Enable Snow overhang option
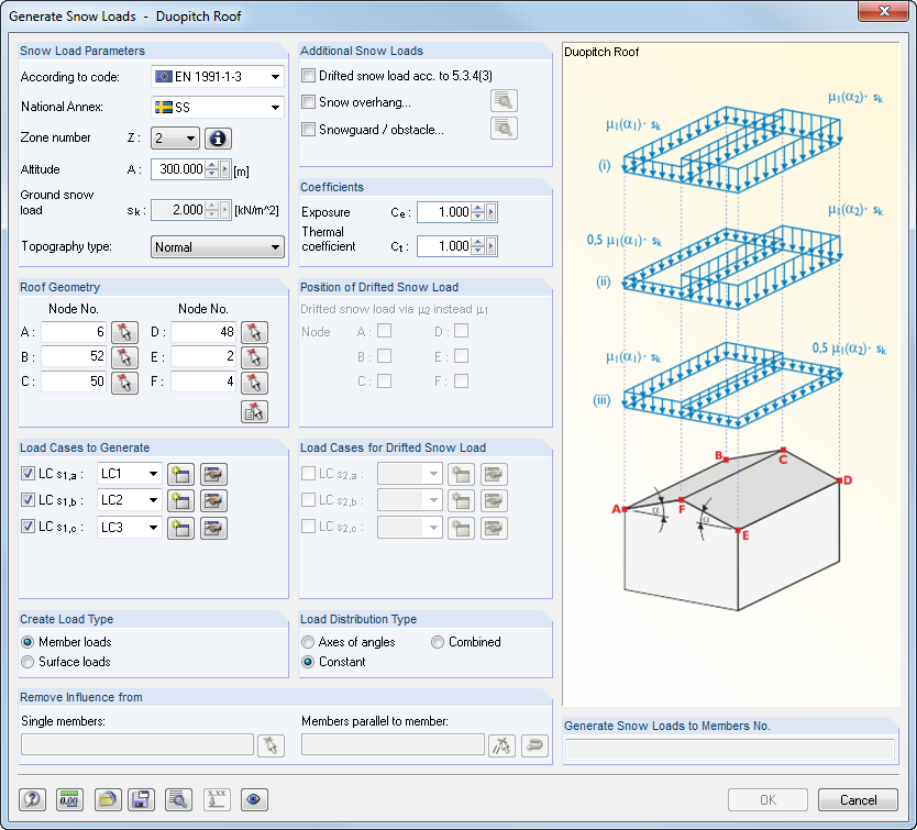The width and height of the screenshot is (917, 830). (x=308, y=102)
